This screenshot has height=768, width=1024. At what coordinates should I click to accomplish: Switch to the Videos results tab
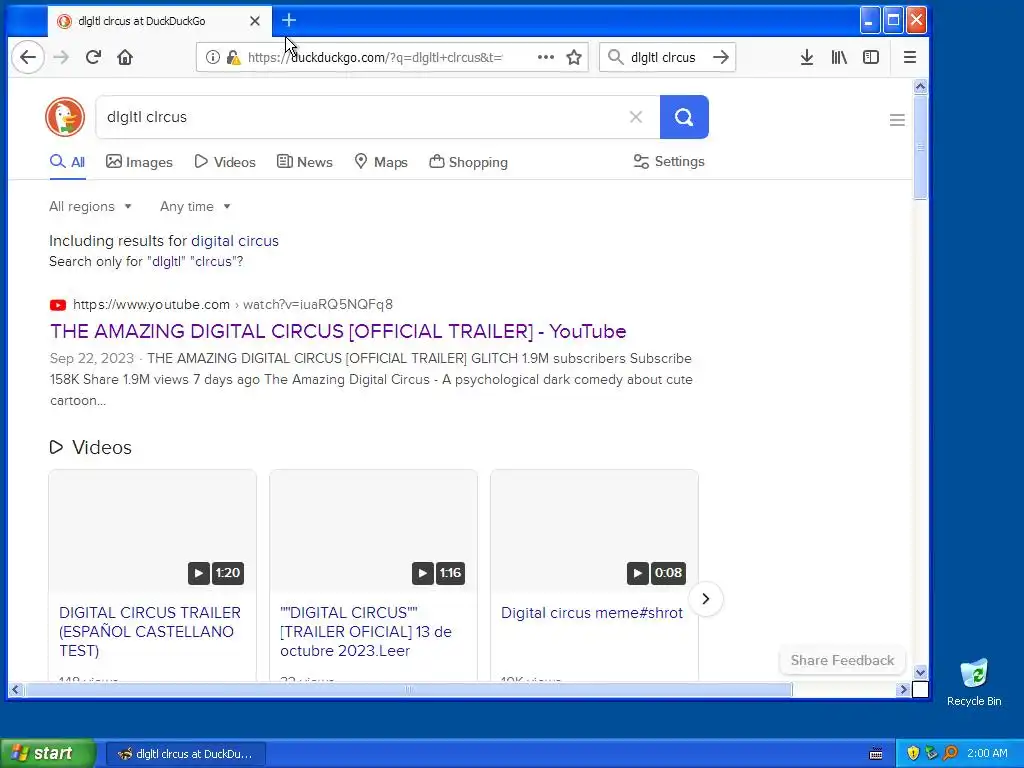(225, 162)
